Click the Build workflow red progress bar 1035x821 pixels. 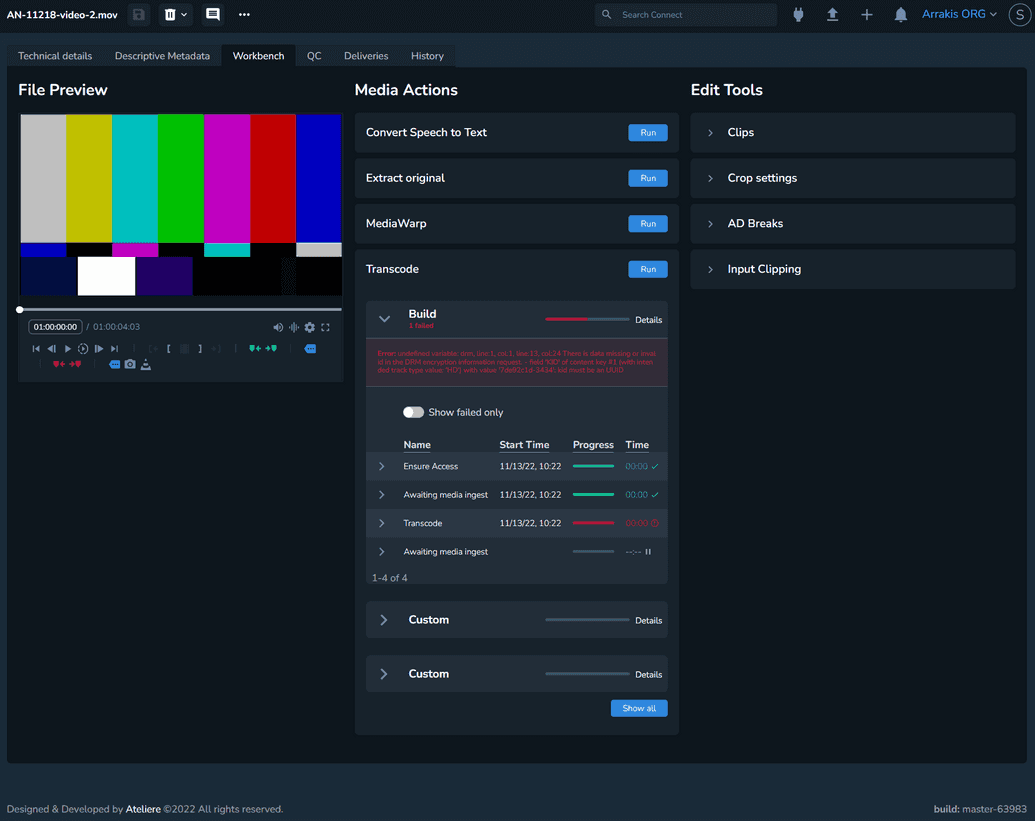pos(587,319)
